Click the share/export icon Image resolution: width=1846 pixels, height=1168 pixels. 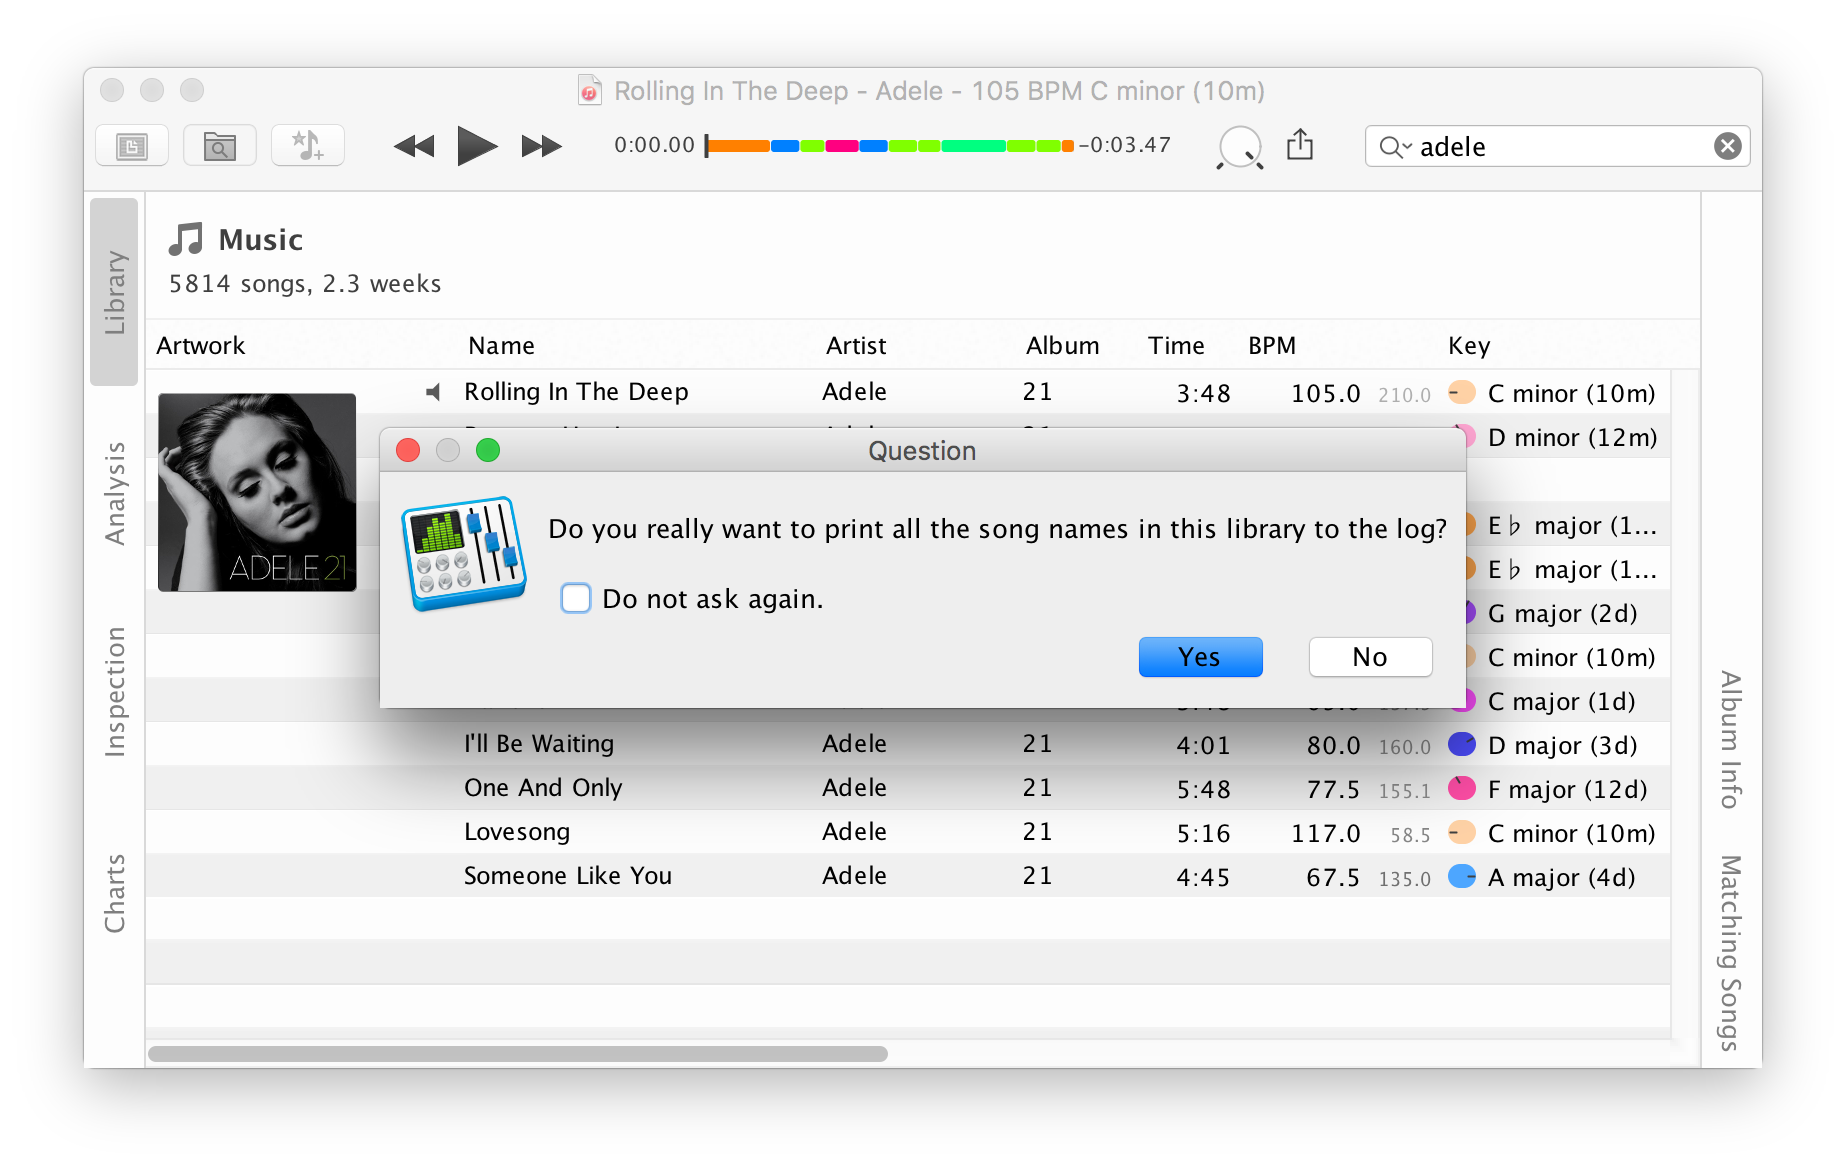[1301, 145]
